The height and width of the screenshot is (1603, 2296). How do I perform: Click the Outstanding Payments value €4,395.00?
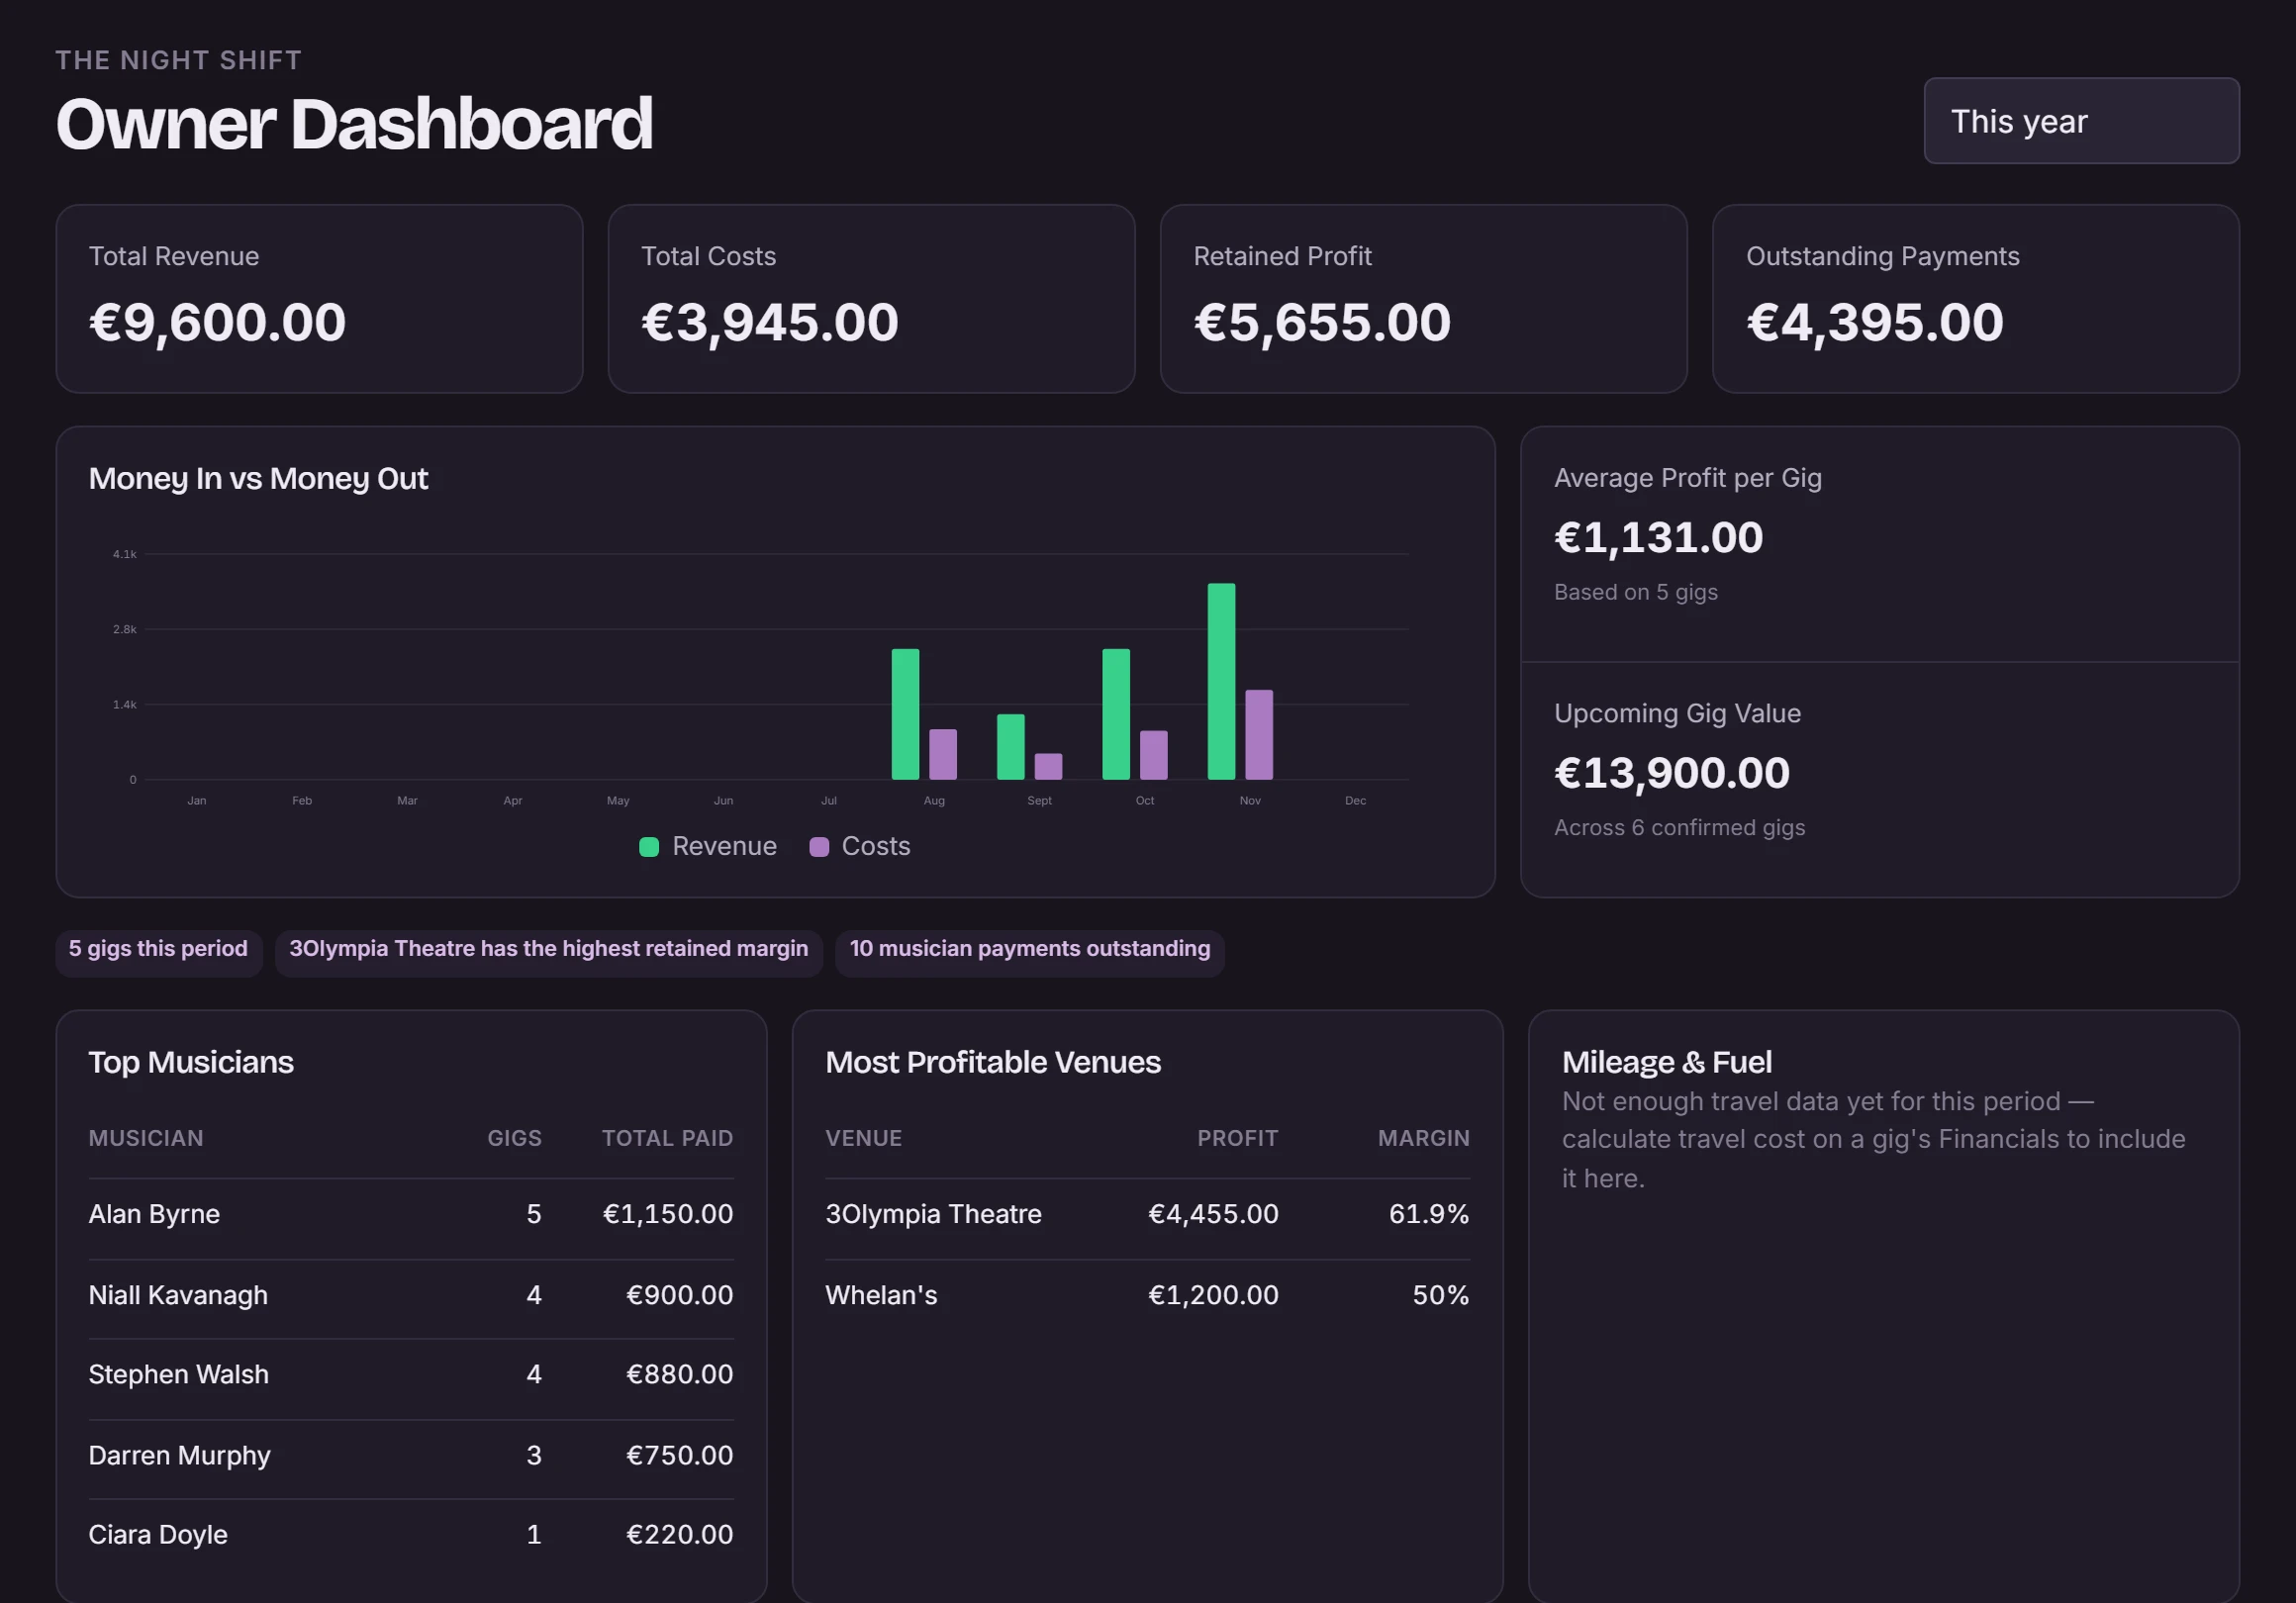coord(1875,322)
